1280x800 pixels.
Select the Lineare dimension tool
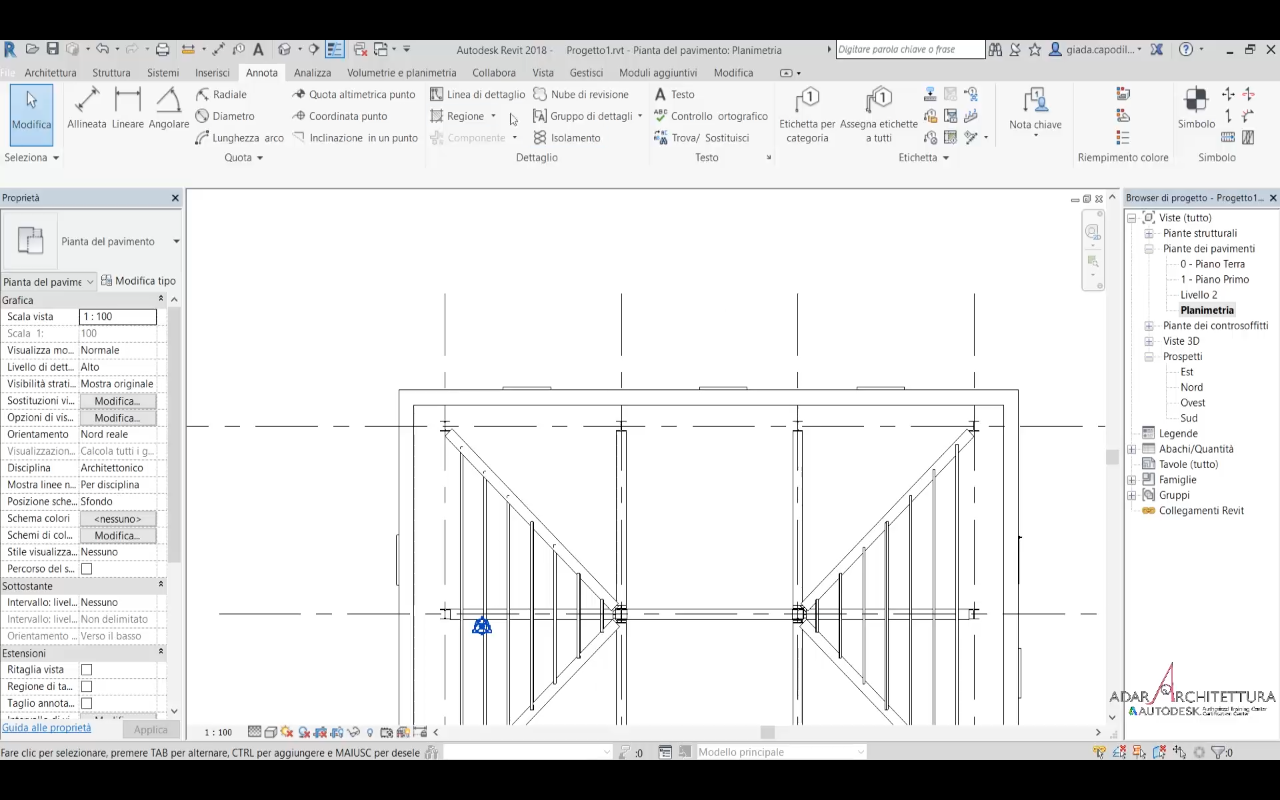coord(128,108)
